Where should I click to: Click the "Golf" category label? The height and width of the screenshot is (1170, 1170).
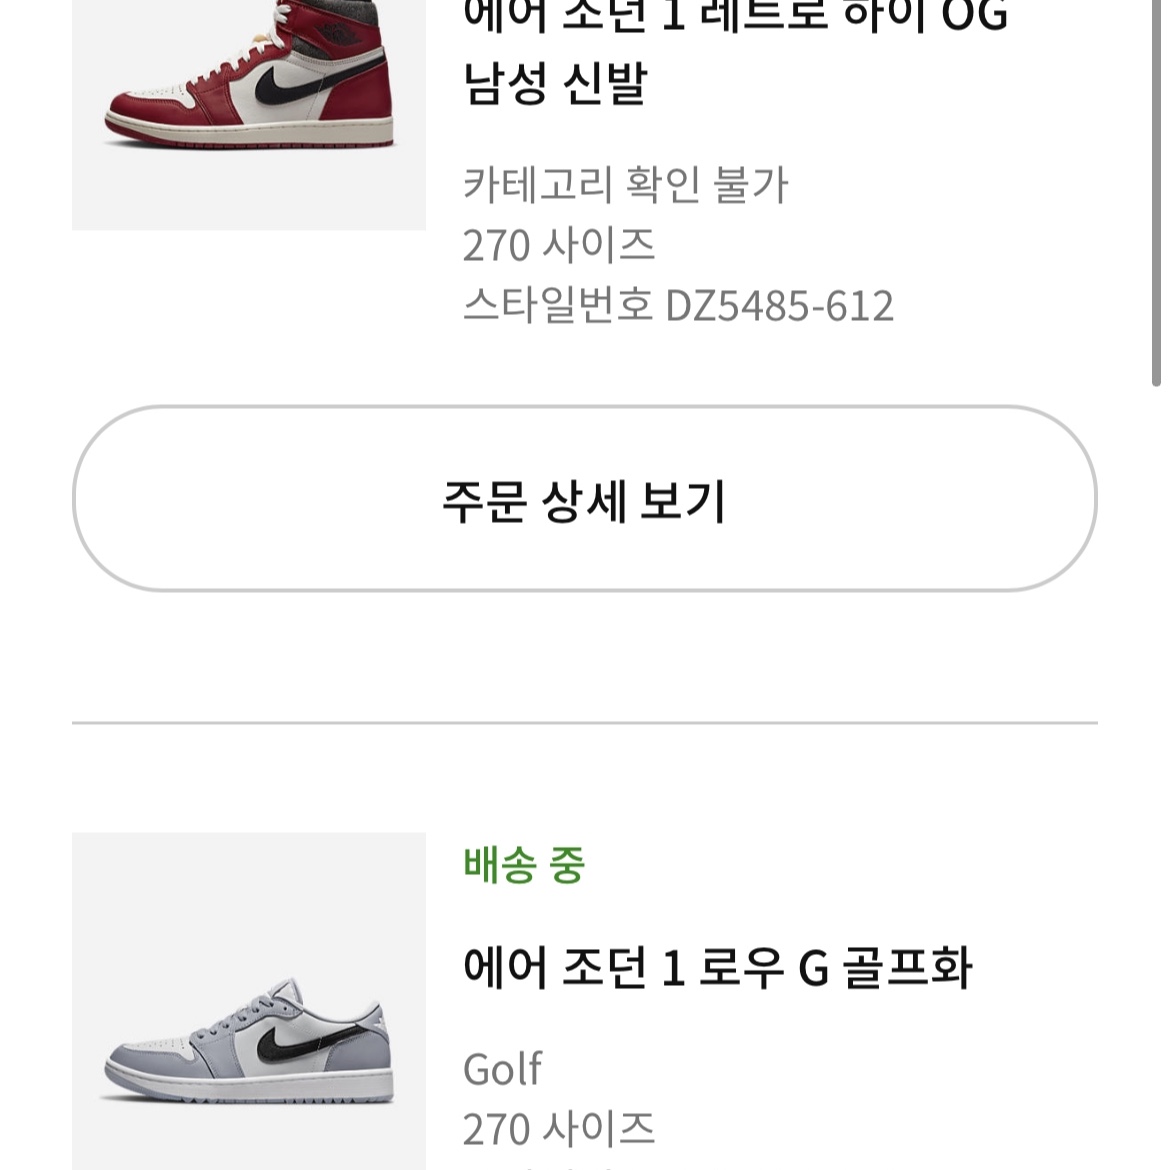[503, 1068]
